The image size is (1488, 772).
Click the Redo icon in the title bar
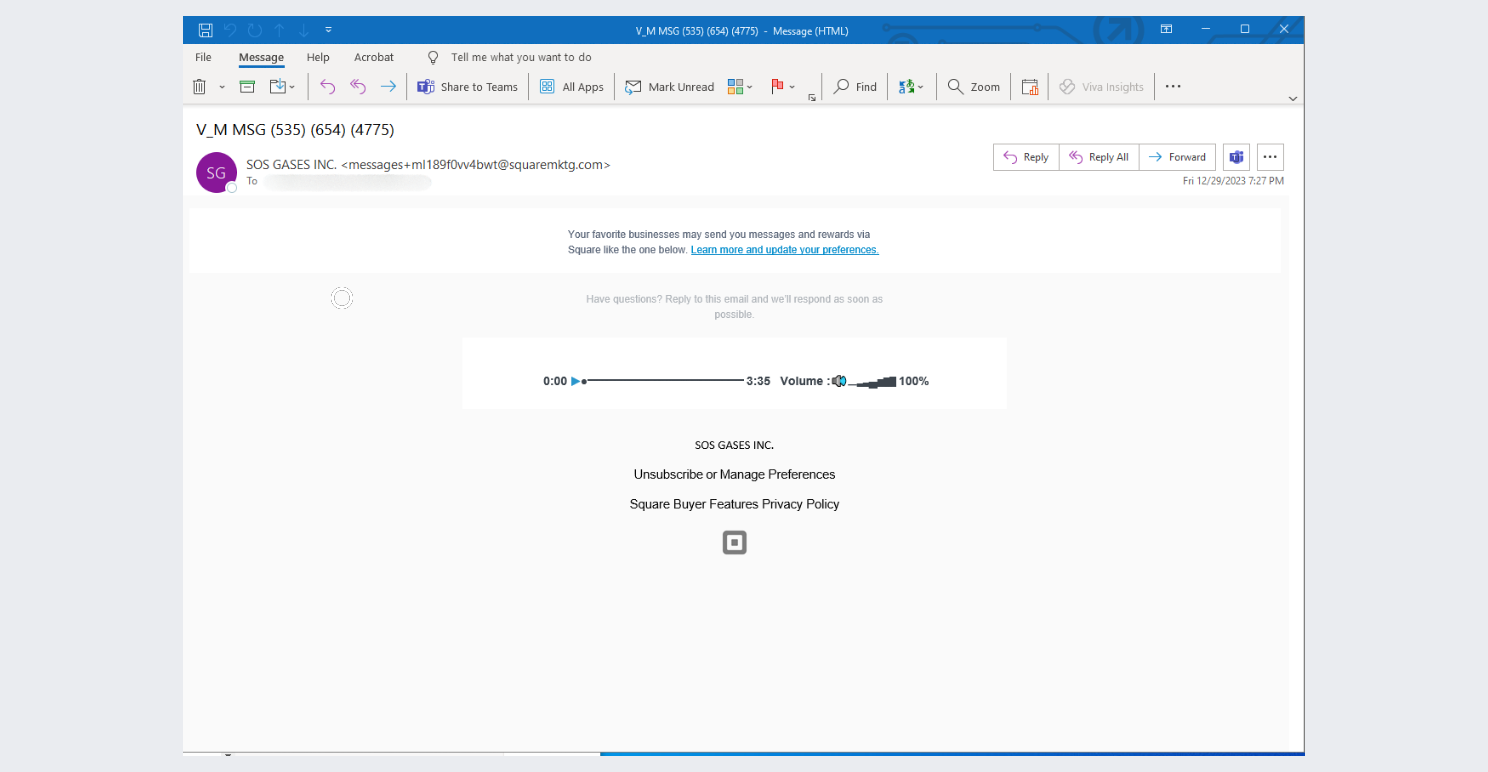255,30
